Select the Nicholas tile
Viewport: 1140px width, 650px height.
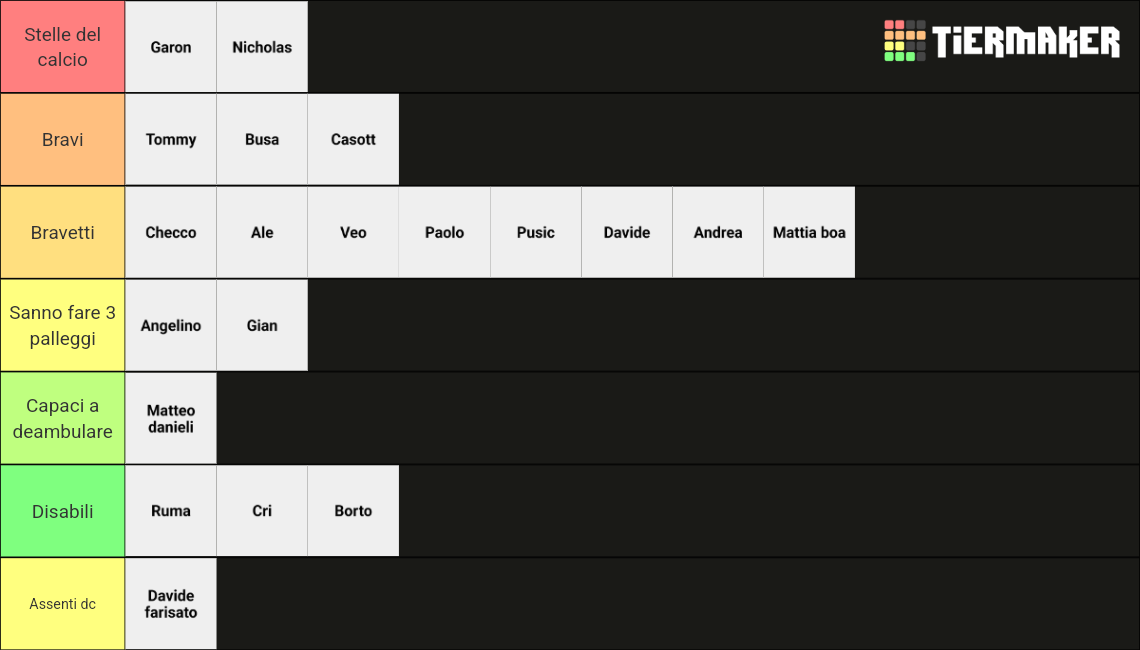point(262,47)
